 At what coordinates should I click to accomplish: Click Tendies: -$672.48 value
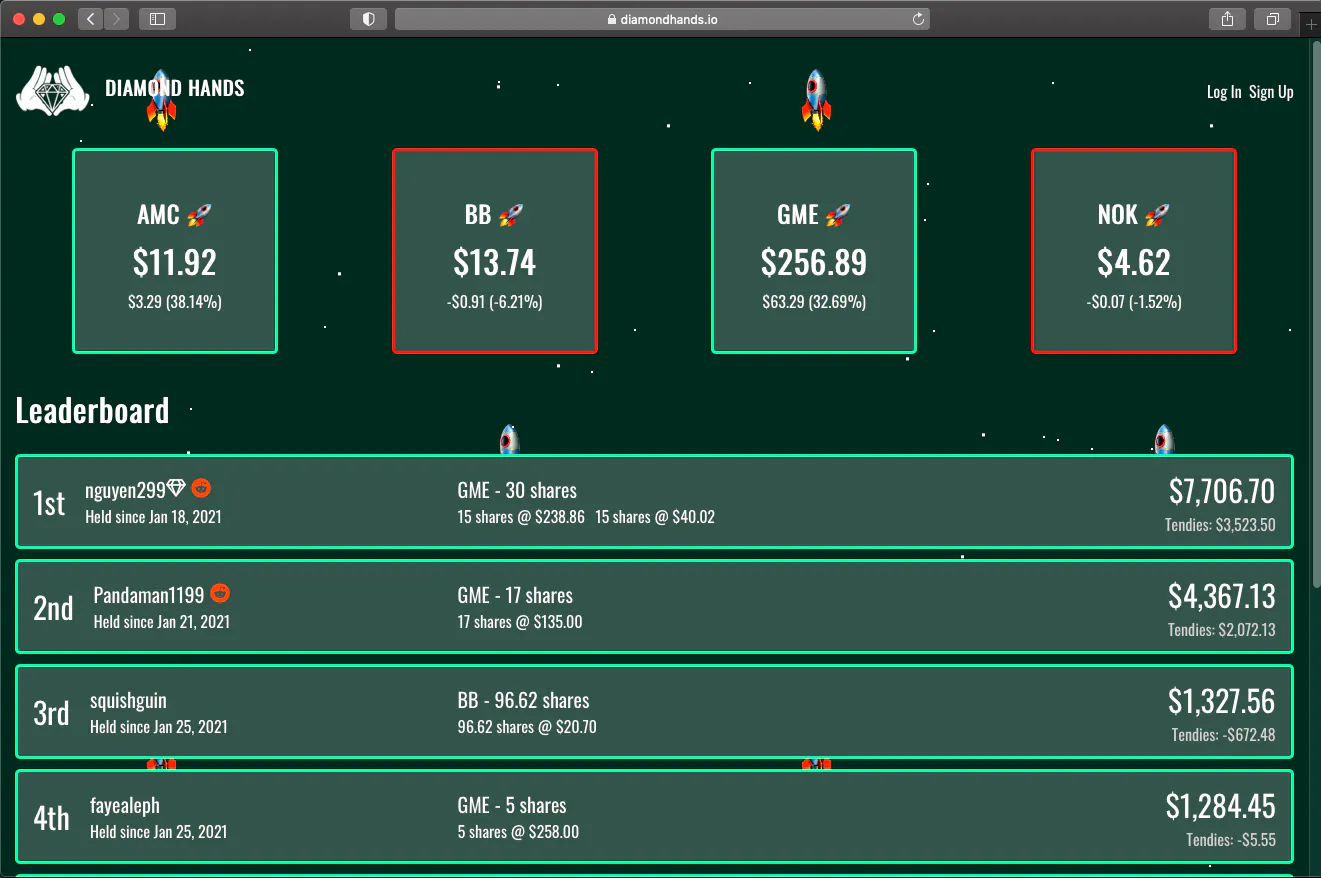(x=1224, y=734)
